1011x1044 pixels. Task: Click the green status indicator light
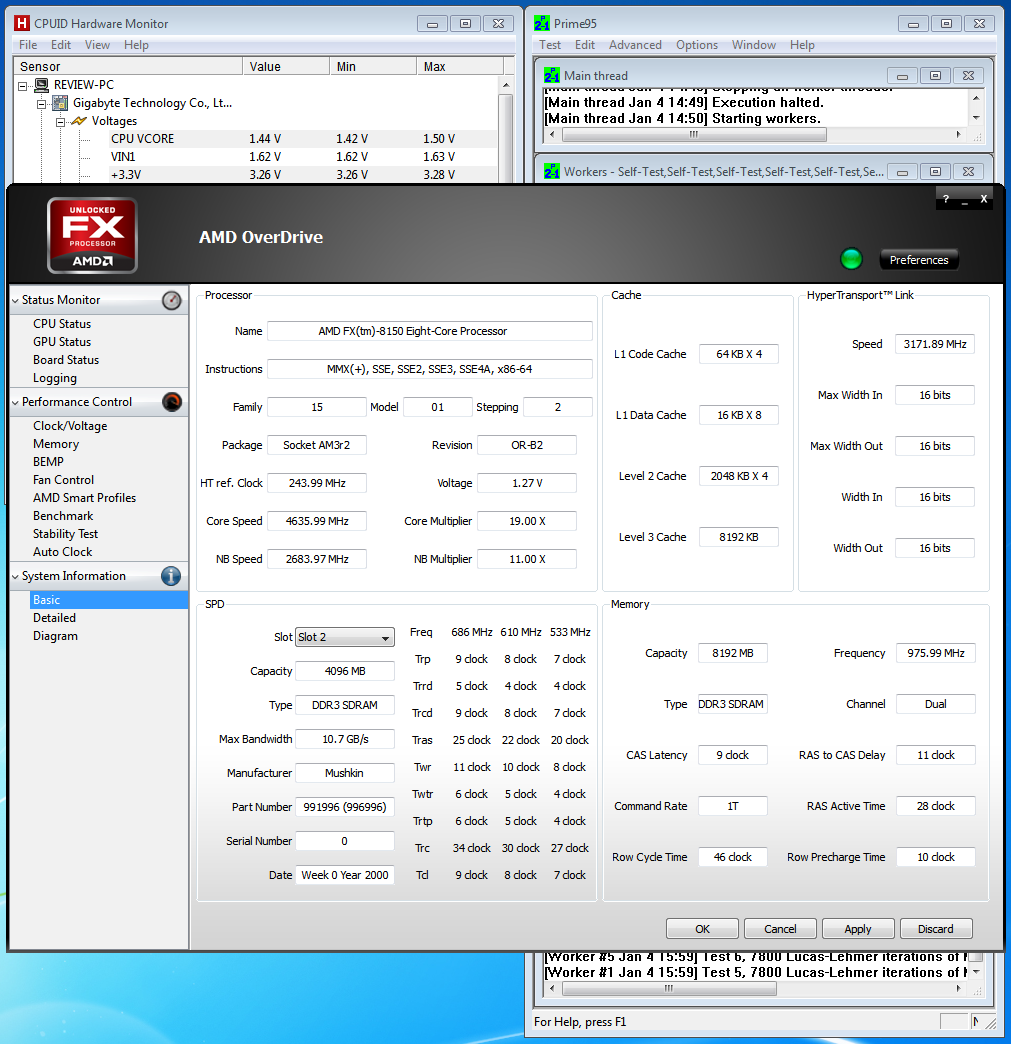point(851,259)
